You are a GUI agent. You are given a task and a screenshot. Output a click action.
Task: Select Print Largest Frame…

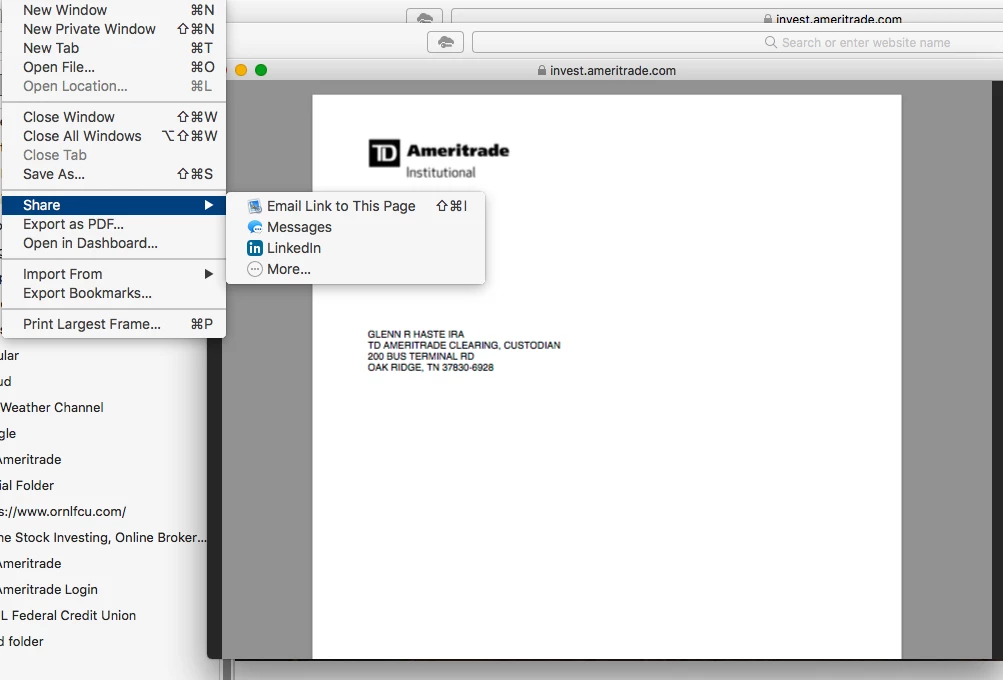click(x=114, y=324)
